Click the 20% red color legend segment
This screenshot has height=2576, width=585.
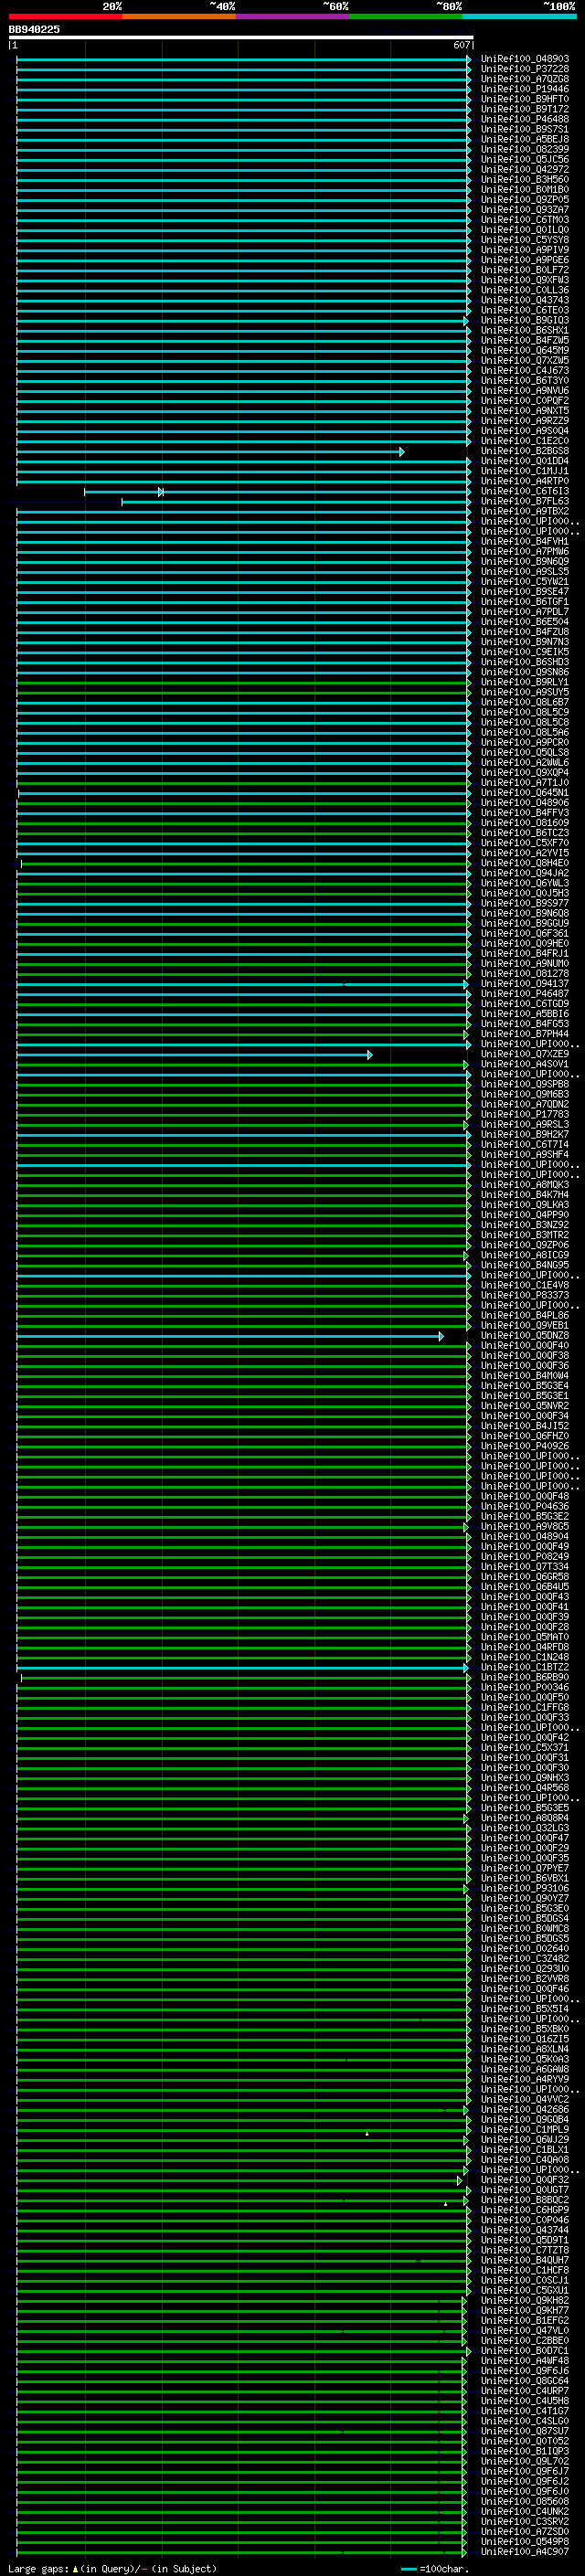(65, 16)
